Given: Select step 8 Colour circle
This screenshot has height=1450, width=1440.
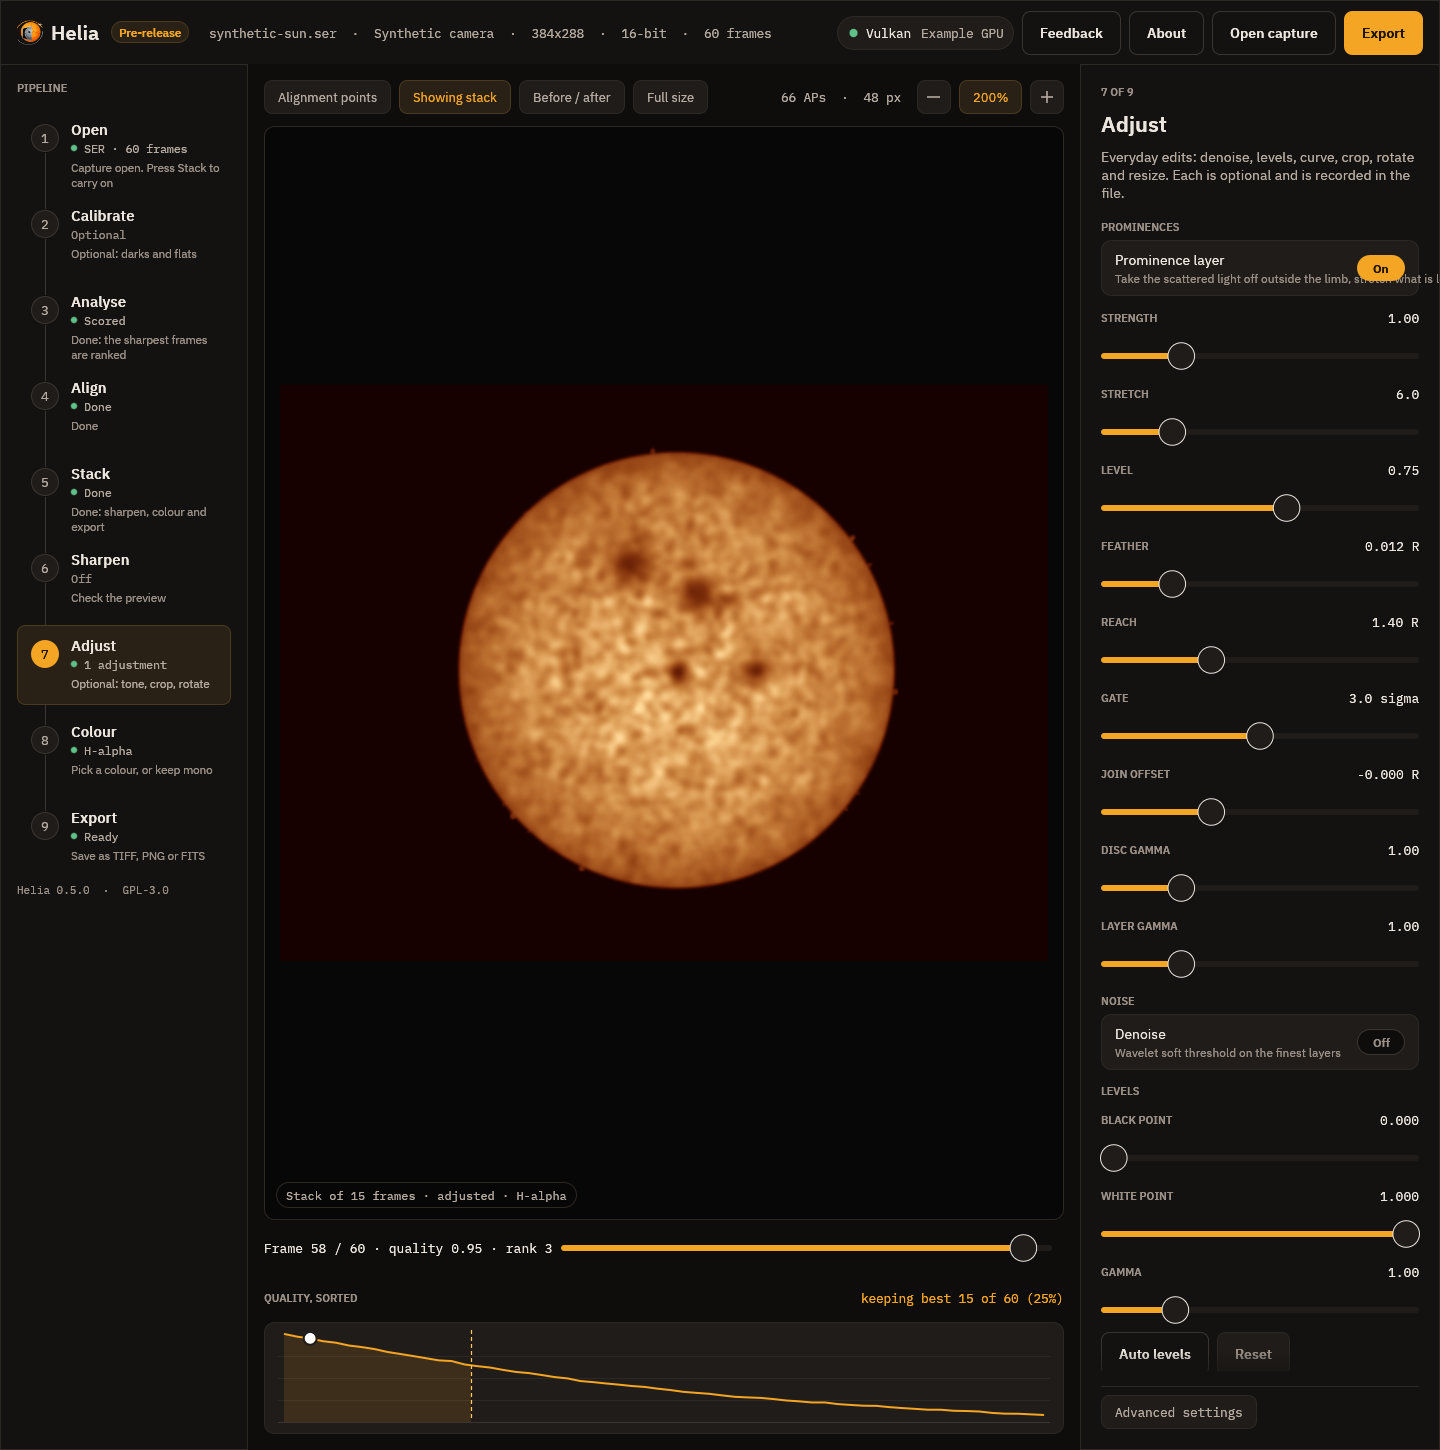Looking at the screenshot, I should [x=44, y=740].
